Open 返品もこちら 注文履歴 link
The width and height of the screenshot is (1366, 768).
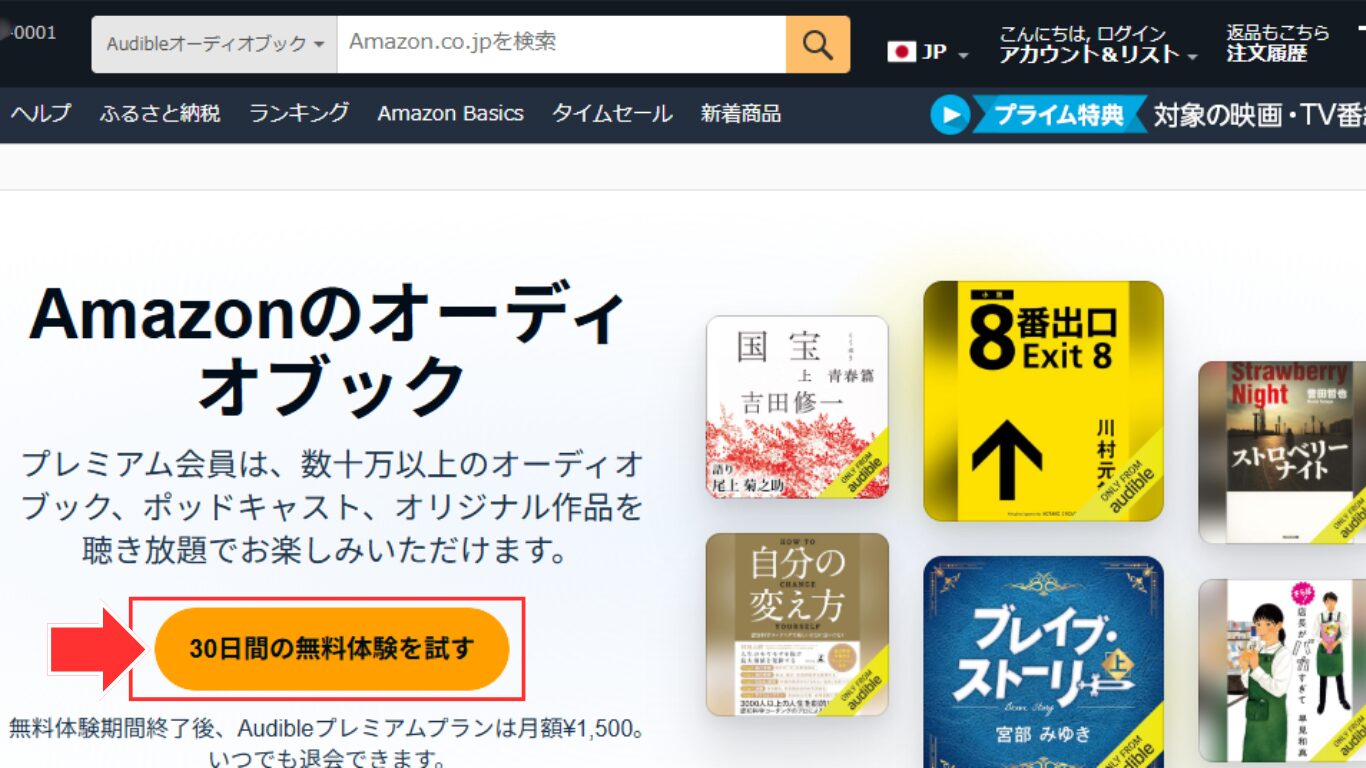click(1278, 44)
